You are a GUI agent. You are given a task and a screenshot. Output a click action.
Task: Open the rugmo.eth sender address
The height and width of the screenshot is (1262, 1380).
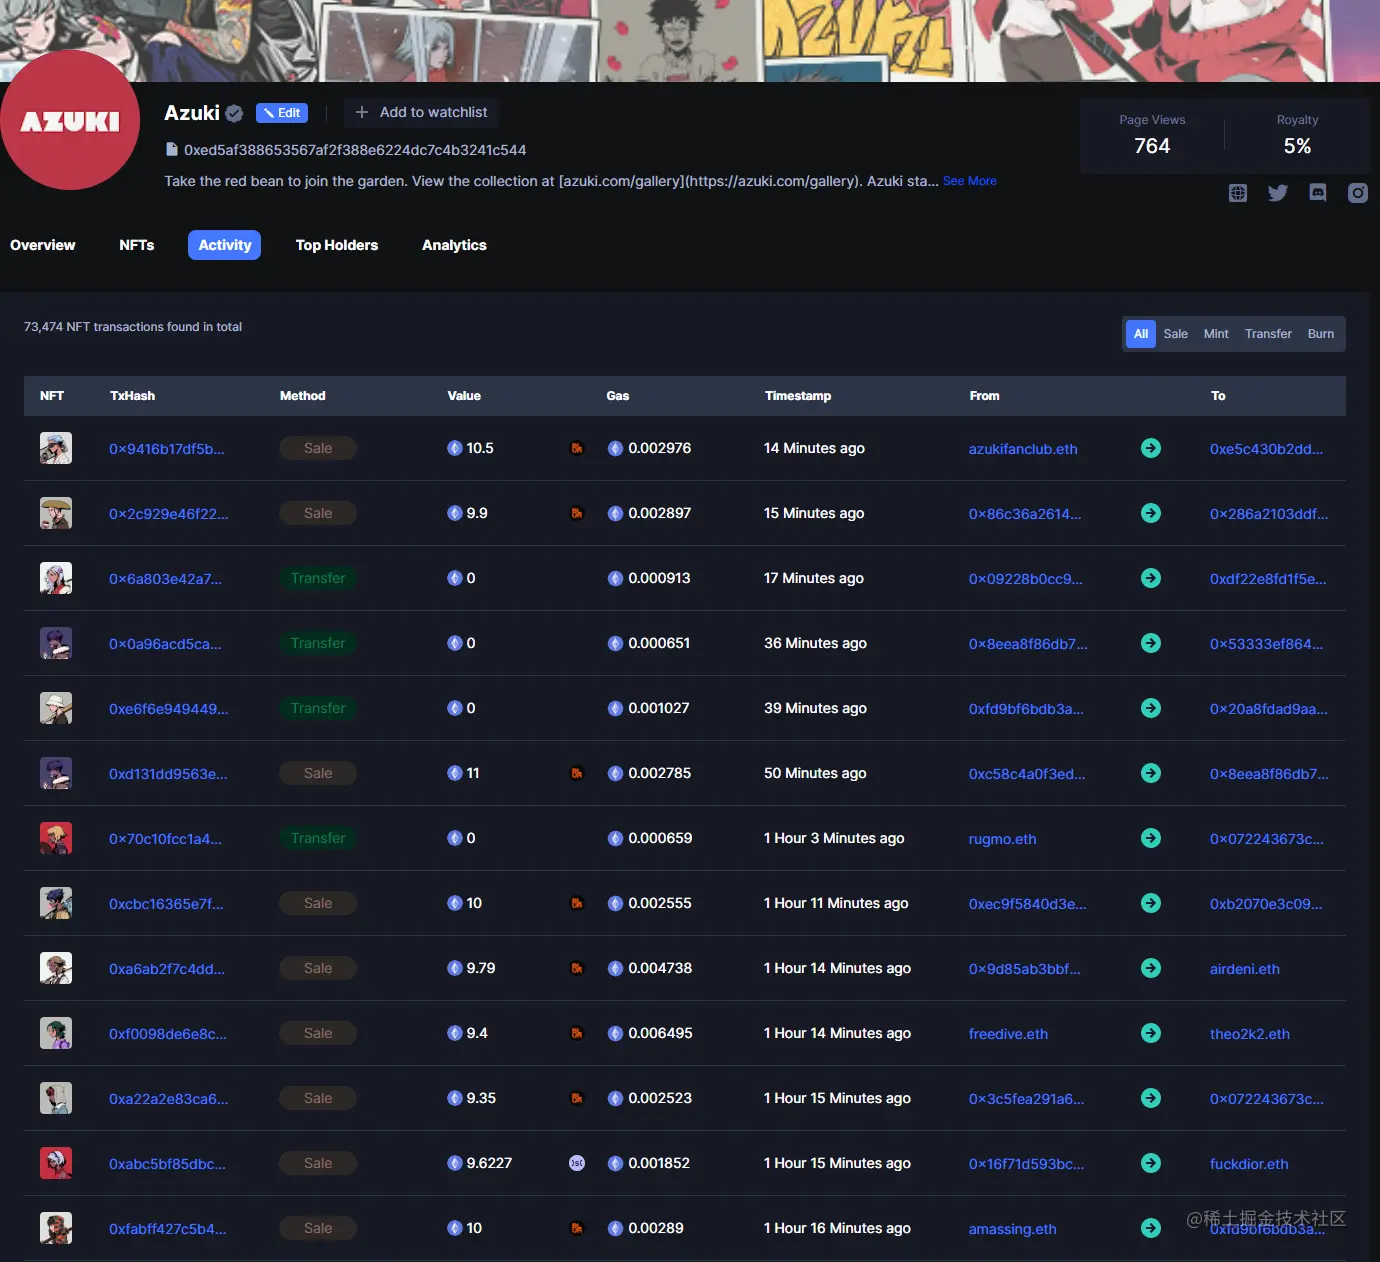(x=1003, y=839)
